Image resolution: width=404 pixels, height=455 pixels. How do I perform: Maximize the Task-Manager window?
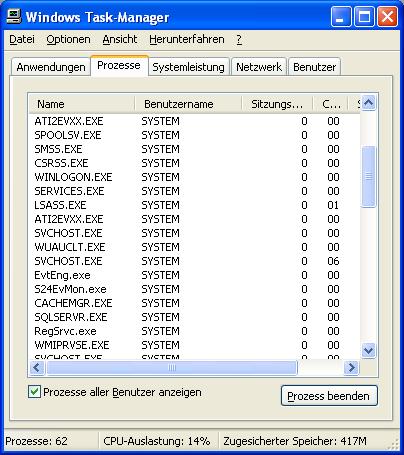pyautogui.click(x=364, y=17)
